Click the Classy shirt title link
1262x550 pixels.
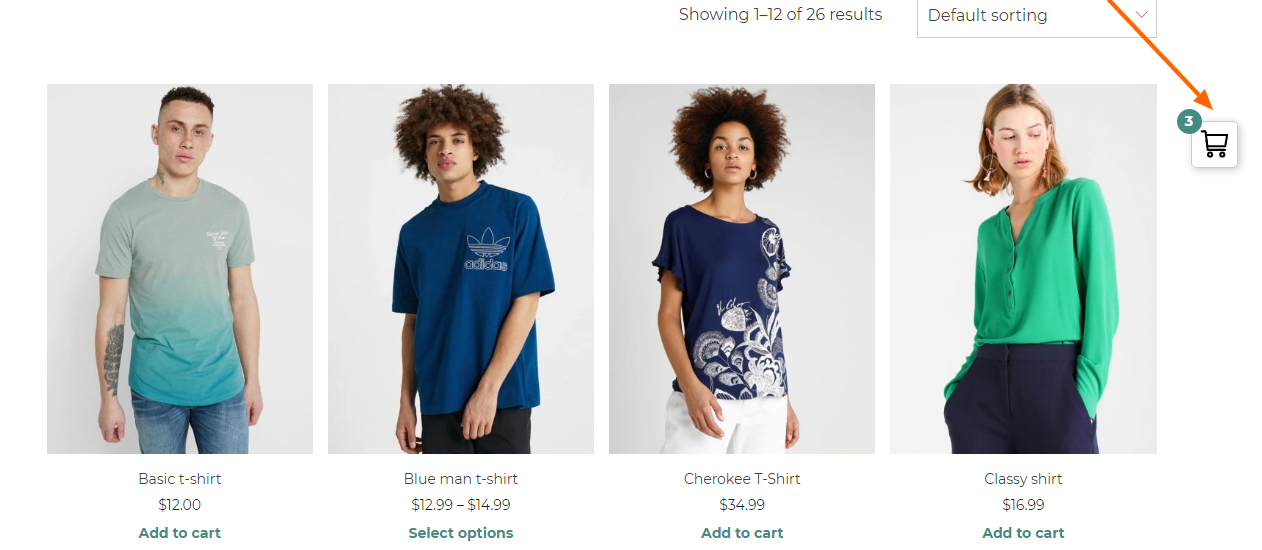point(1023,479)
